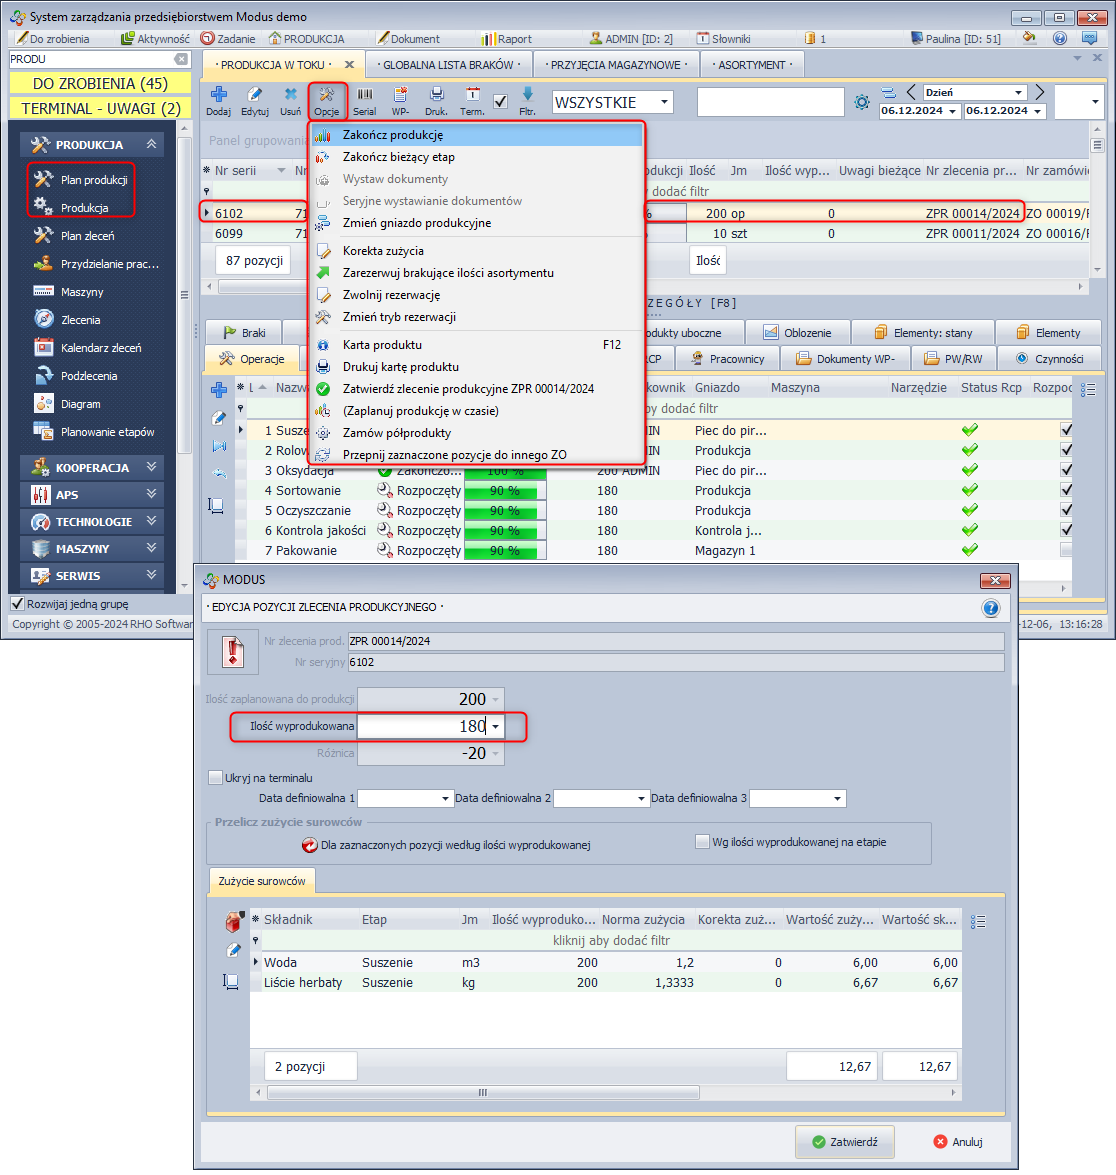Collapse the PRODUKCJA sidebar group

(x=151, y=145)
